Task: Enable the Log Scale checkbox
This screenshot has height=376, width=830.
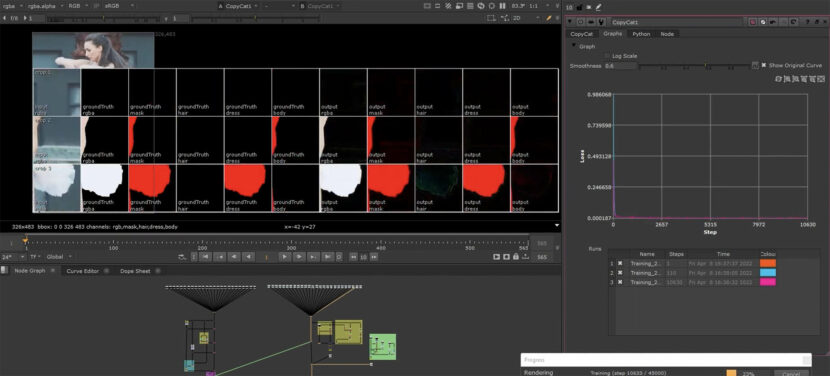Action: click(x=607, y=56)
